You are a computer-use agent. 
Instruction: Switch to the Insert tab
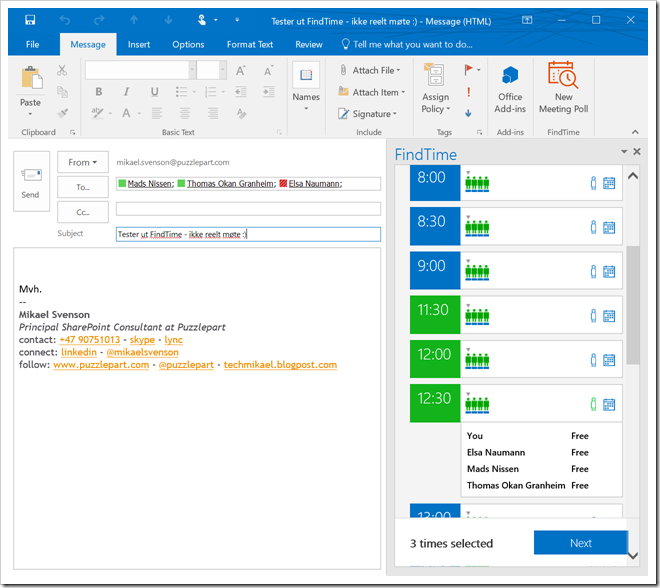(139, 44)
